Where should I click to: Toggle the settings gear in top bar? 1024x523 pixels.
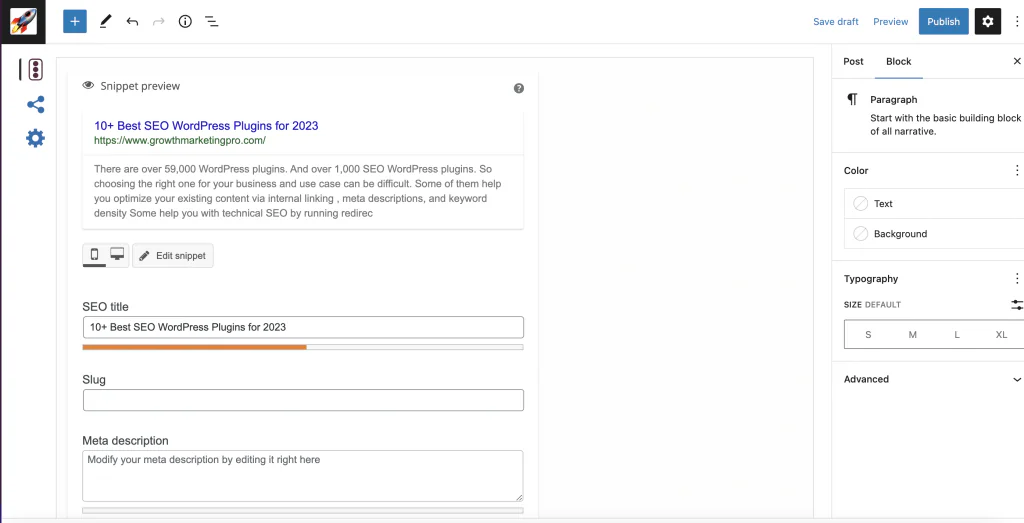[988, 22]
